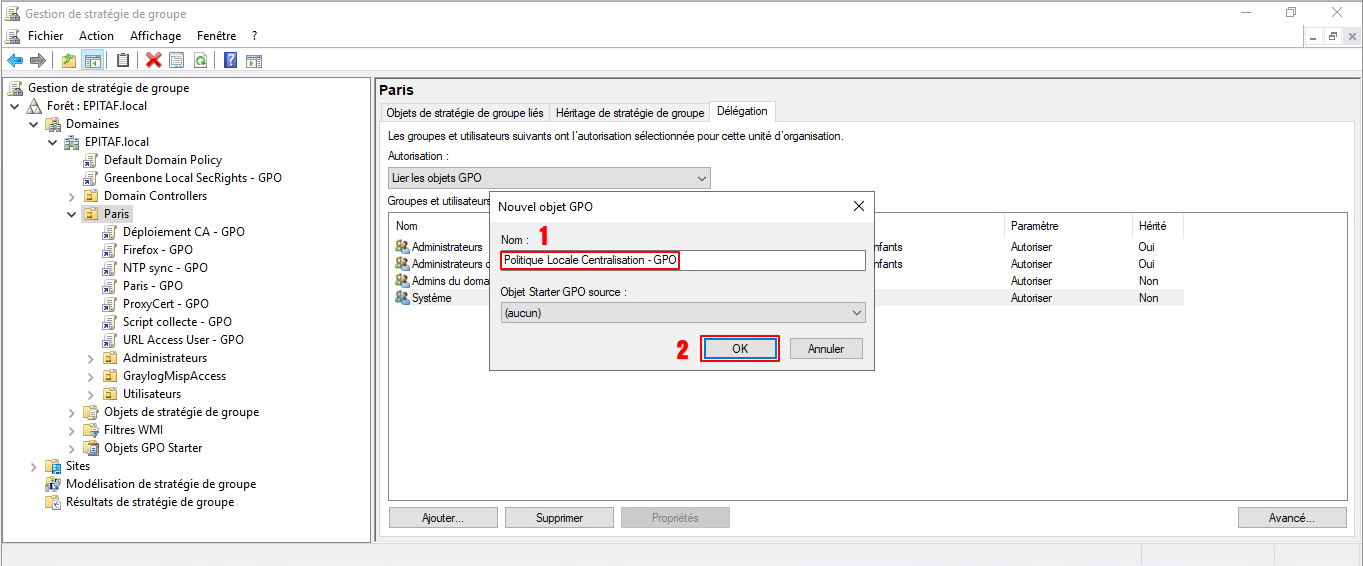
Task: Toggle the Show/Hide console tree icon
Action: (x=92, y=60)
